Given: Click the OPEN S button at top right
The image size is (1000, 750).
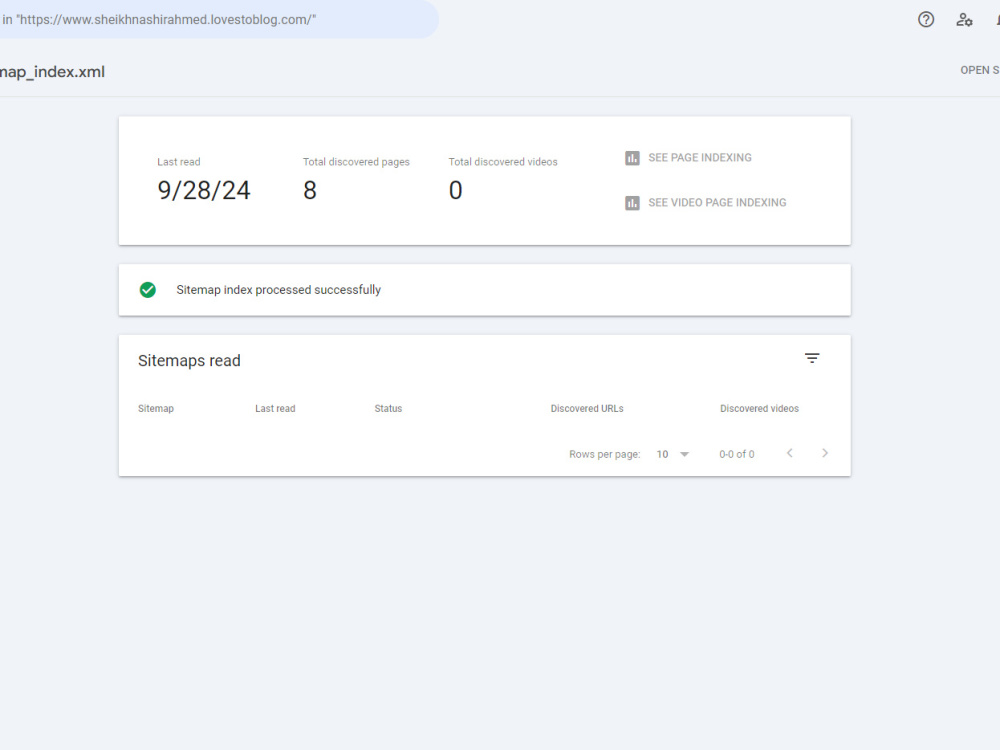Looking at the screenshot, I should pos(980,70).
